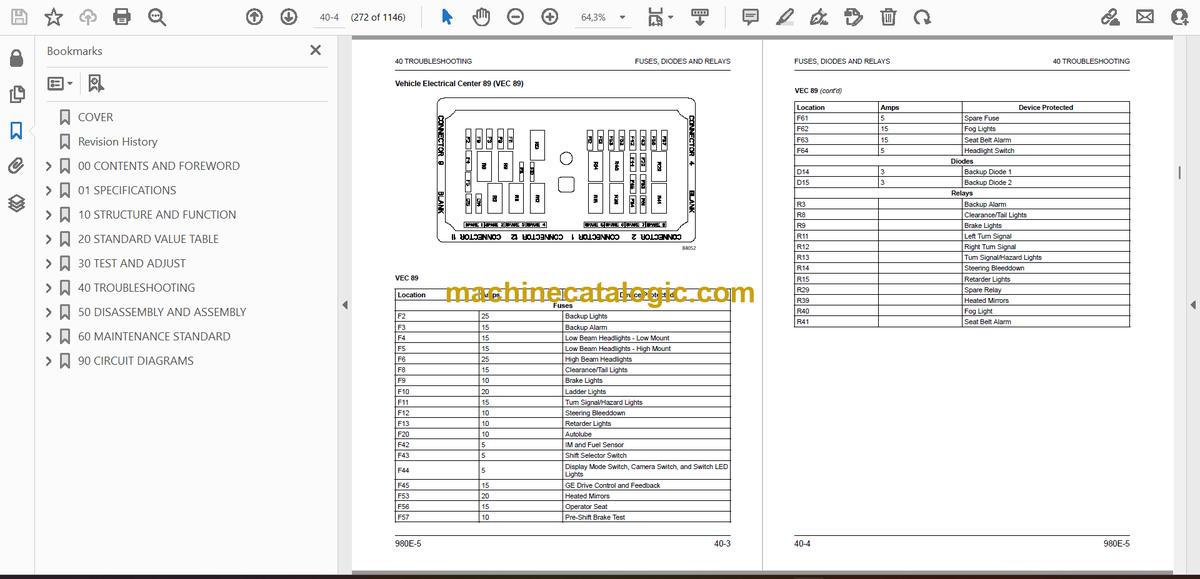
Task: Zoom in with the plus button
Action: 550,17
